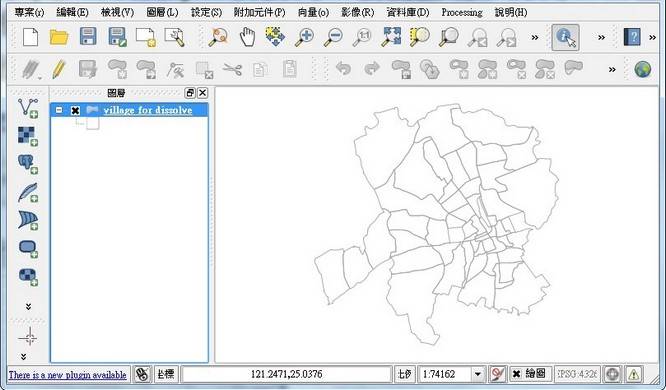The image size is (666, 390).
Task: Click Add Raster Layer checkerboard icon
Action: (x=28, y=136)
